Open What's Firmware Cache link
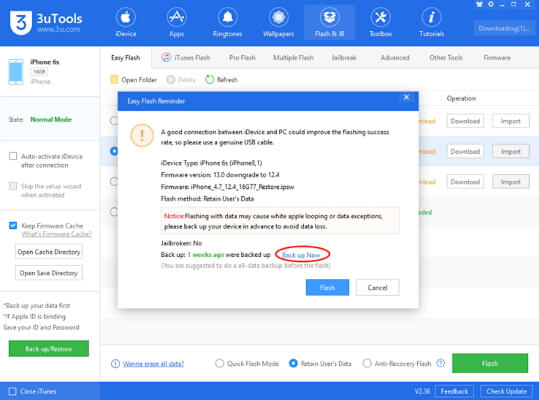Viewport: 539px width, 400px height. click(57, 234)
